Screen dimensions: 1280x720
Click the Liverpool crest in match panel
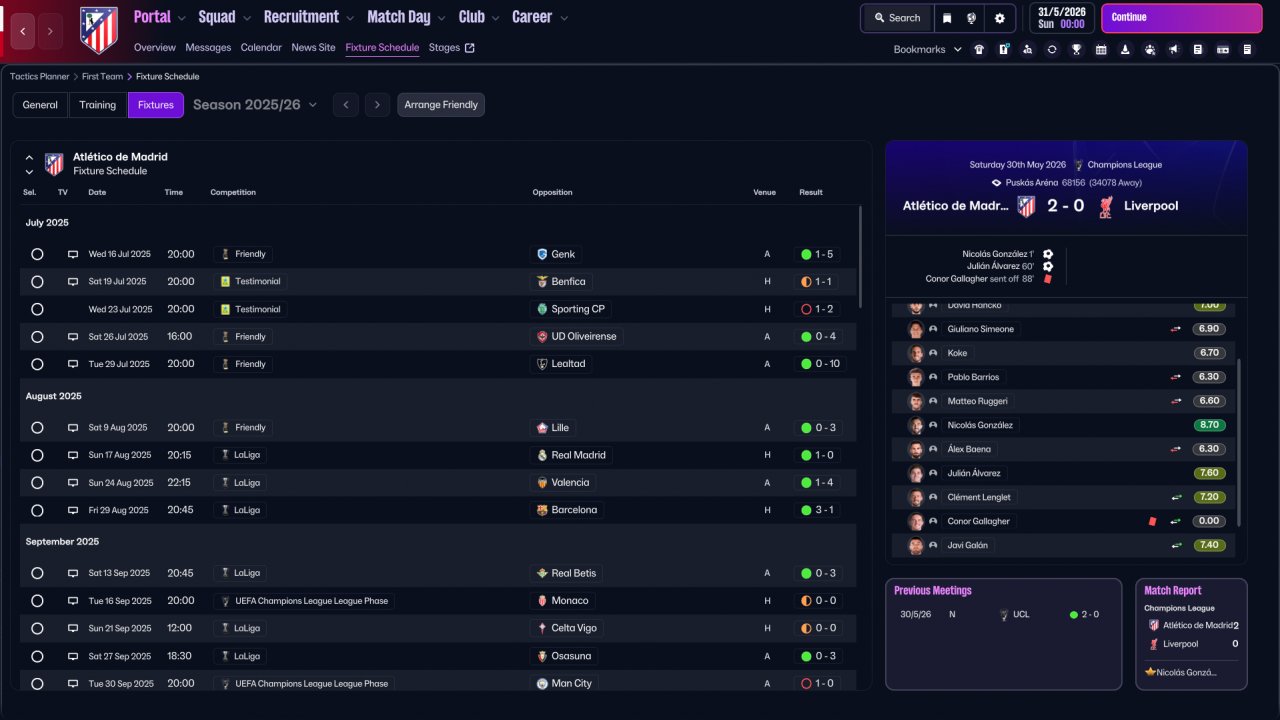click(x=1106, y=206)
